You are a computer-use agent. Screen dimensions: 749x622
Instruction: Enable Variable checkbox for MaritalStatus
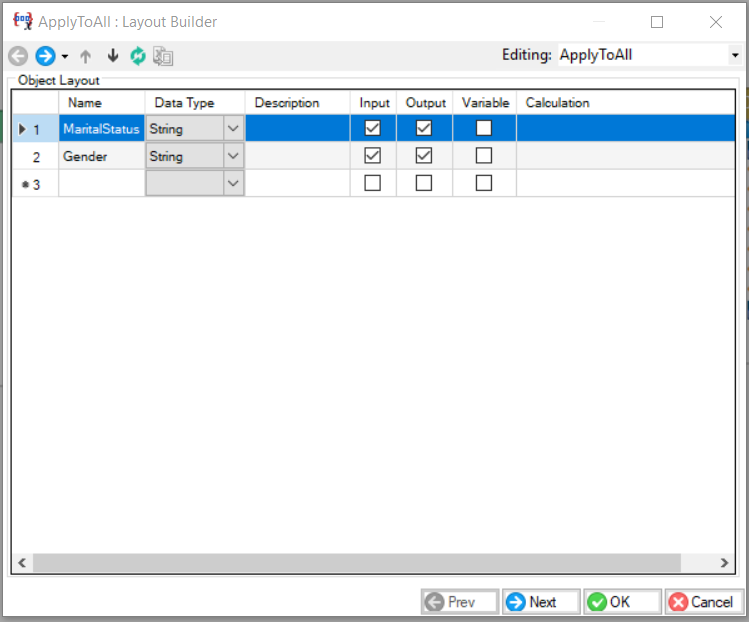point(484,128)
